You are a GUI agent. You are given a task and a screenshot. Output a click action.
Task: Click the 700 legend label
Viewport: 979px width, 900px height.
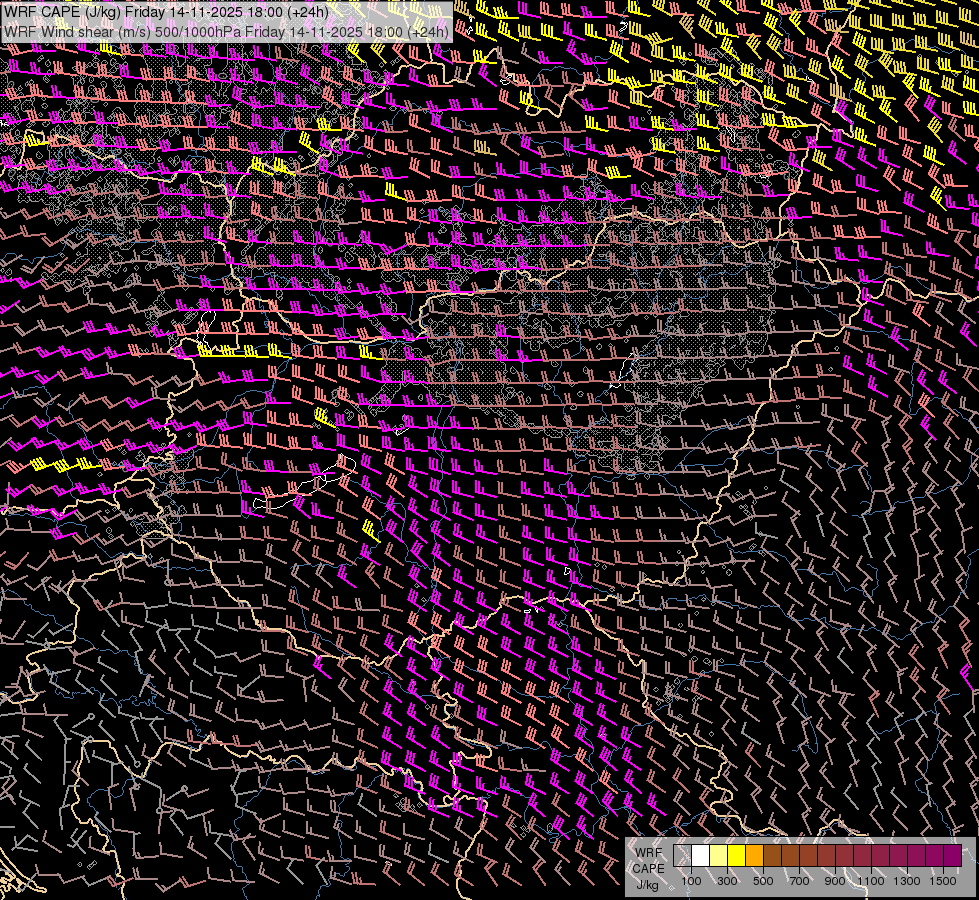[x=799, y=881]
